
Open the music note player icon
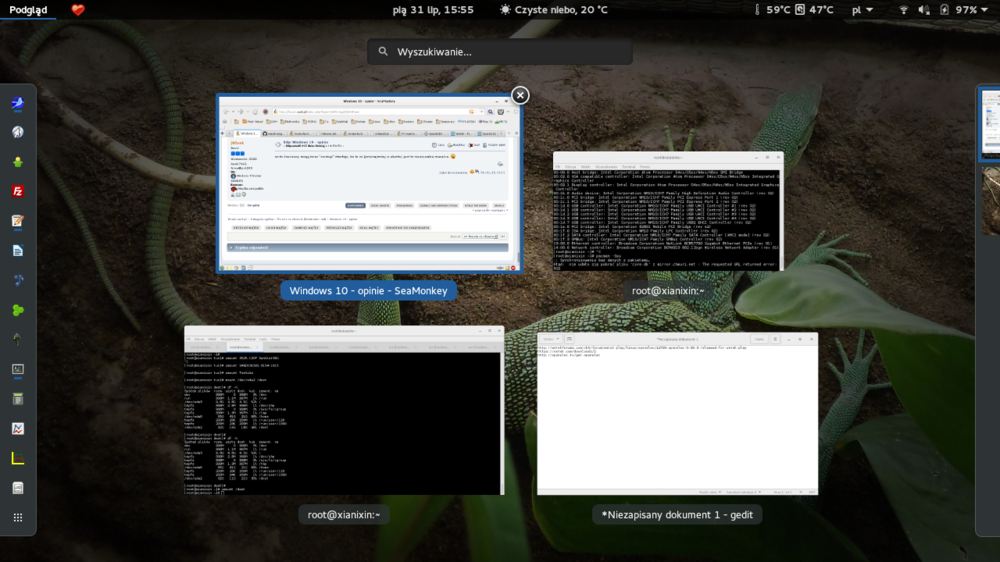[x=18, y=280]
